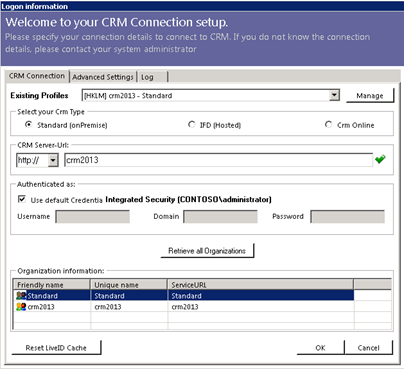Click the green checkmark validation icon
Viewport: 404px width, 369px height.
tap(380, 159)
